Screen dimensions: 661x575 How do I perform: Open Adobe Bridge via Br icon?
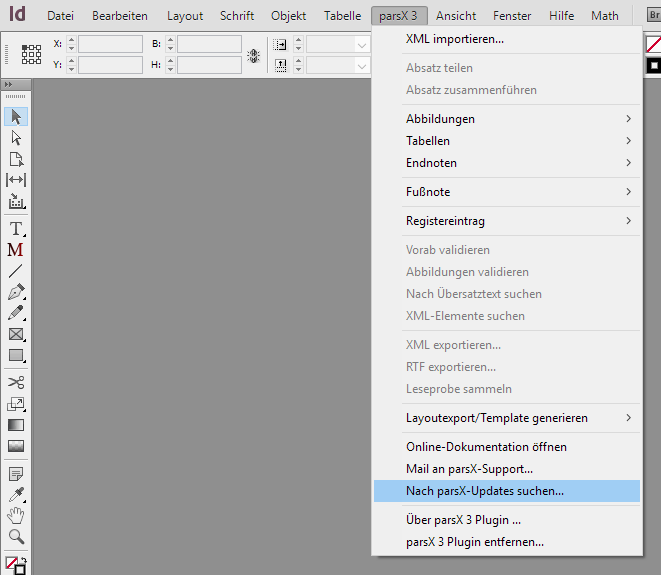coord(654,15)
